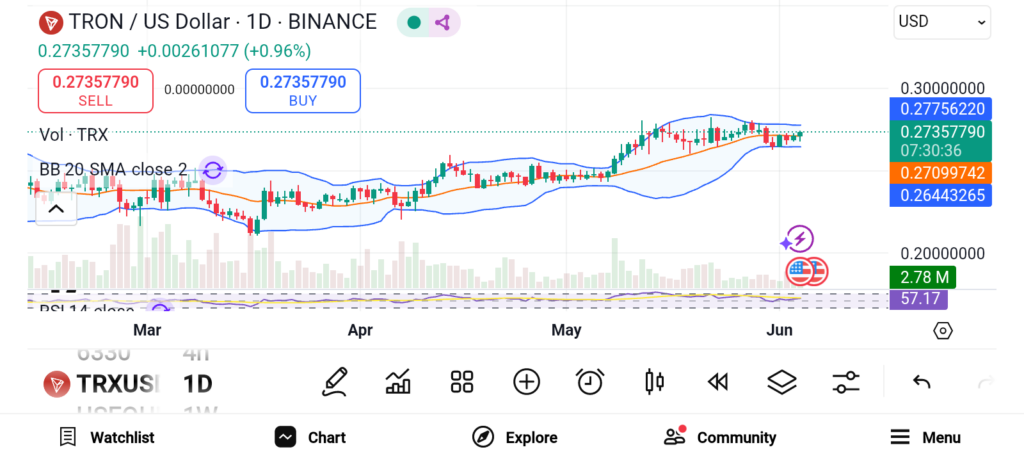Change chart type via candlestick icon
This screenshot has width=1024, height=461.
point(654,382)
